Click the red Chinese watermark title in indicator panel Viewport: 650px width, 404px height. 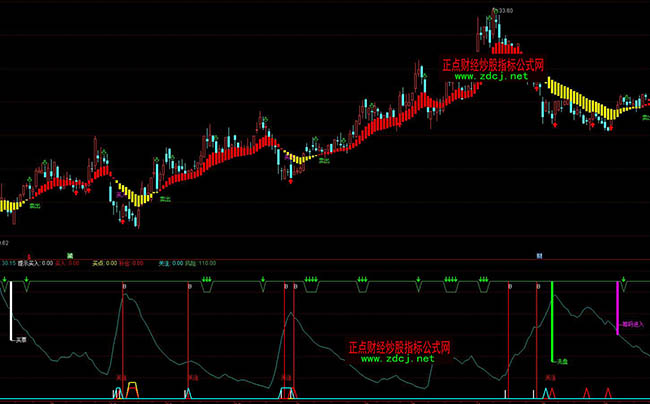pyautogui.click(x=398, y=348)
